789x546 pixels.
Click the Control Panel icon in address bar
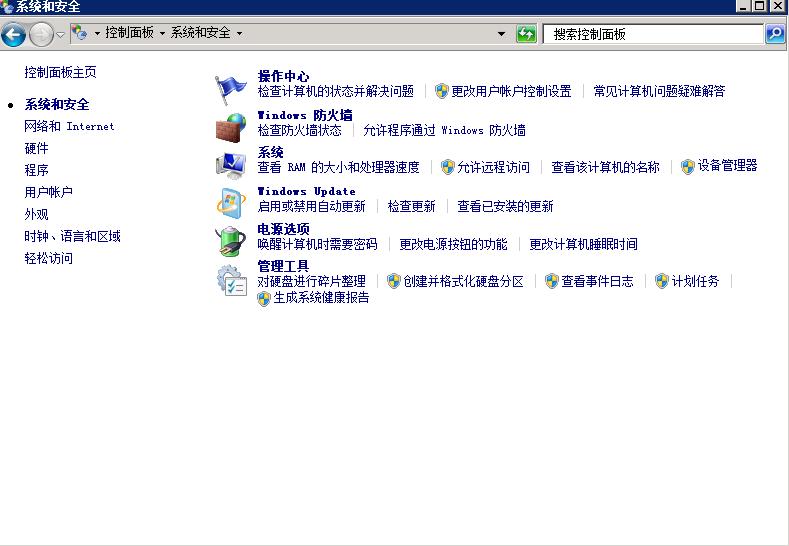coord(79,33)
